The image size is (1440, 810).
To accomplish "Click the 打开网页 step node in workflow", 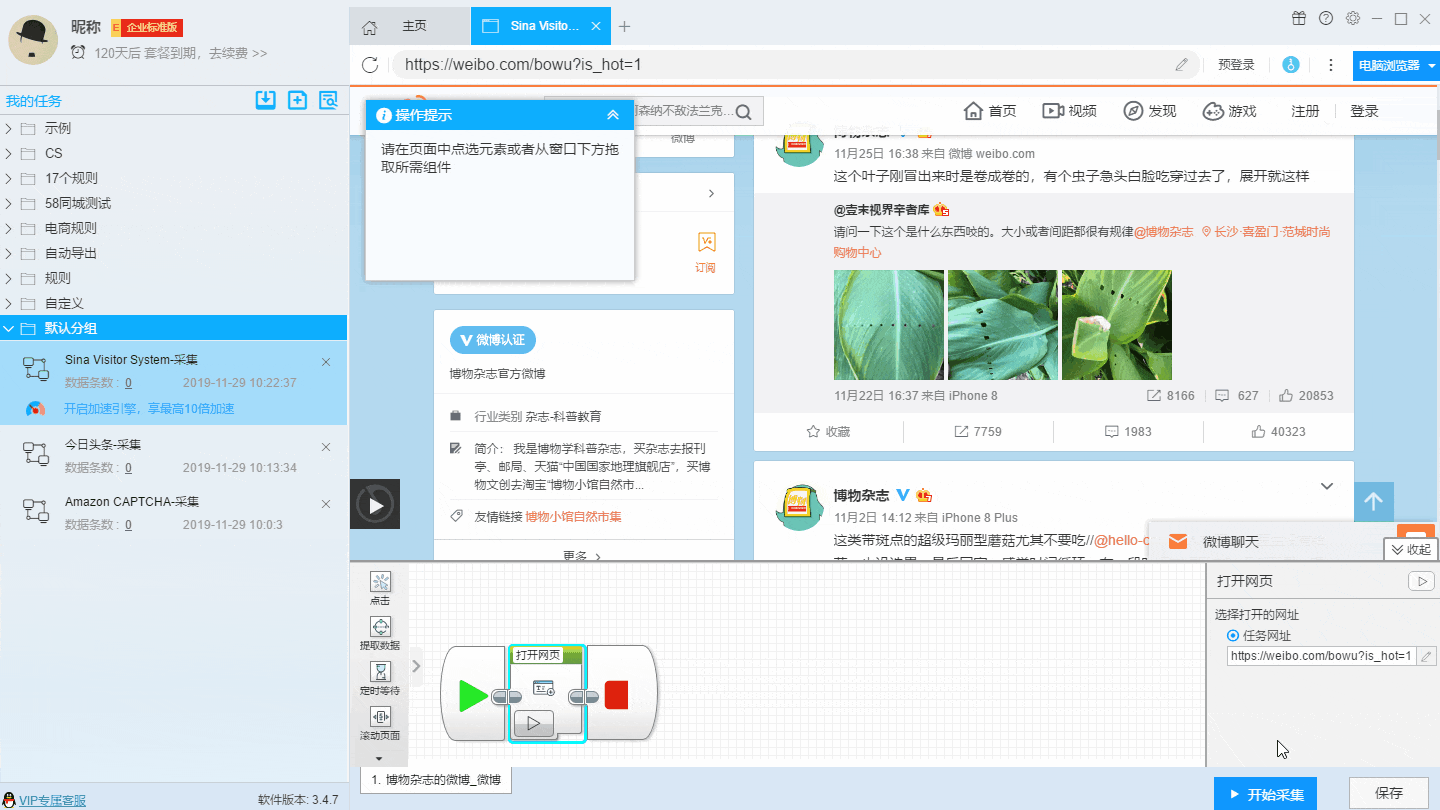I will coord(547,693).
